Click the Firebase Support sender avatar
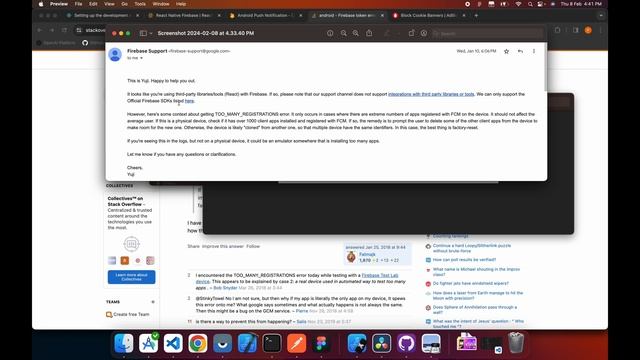 coord(115,54)
